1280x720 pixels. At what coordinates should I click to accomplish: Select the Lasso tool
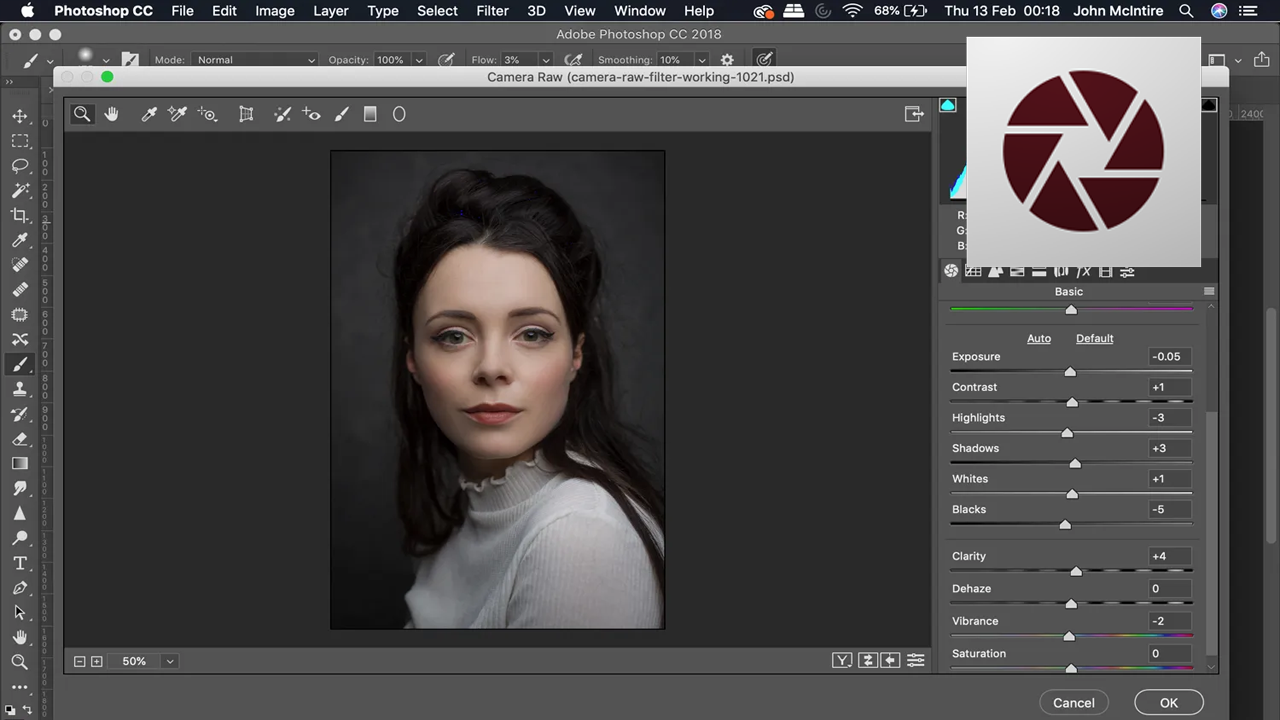20,166
